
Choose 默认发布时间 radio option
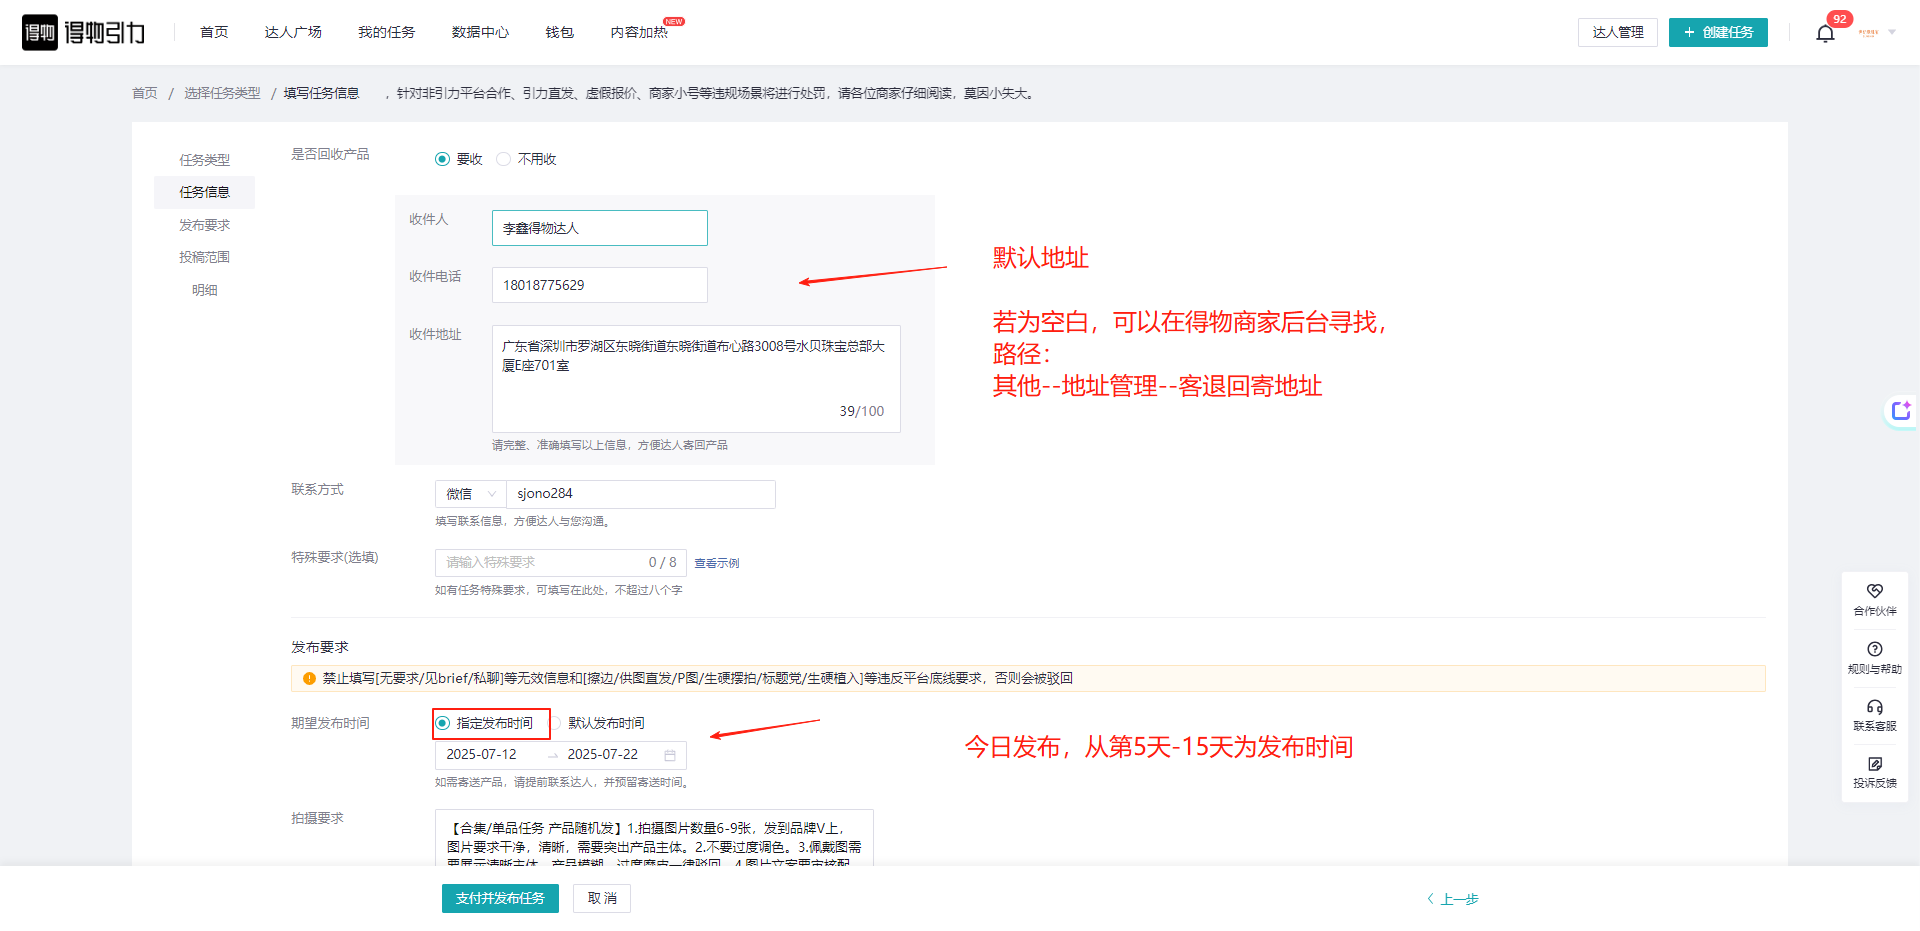click(556, 723)
